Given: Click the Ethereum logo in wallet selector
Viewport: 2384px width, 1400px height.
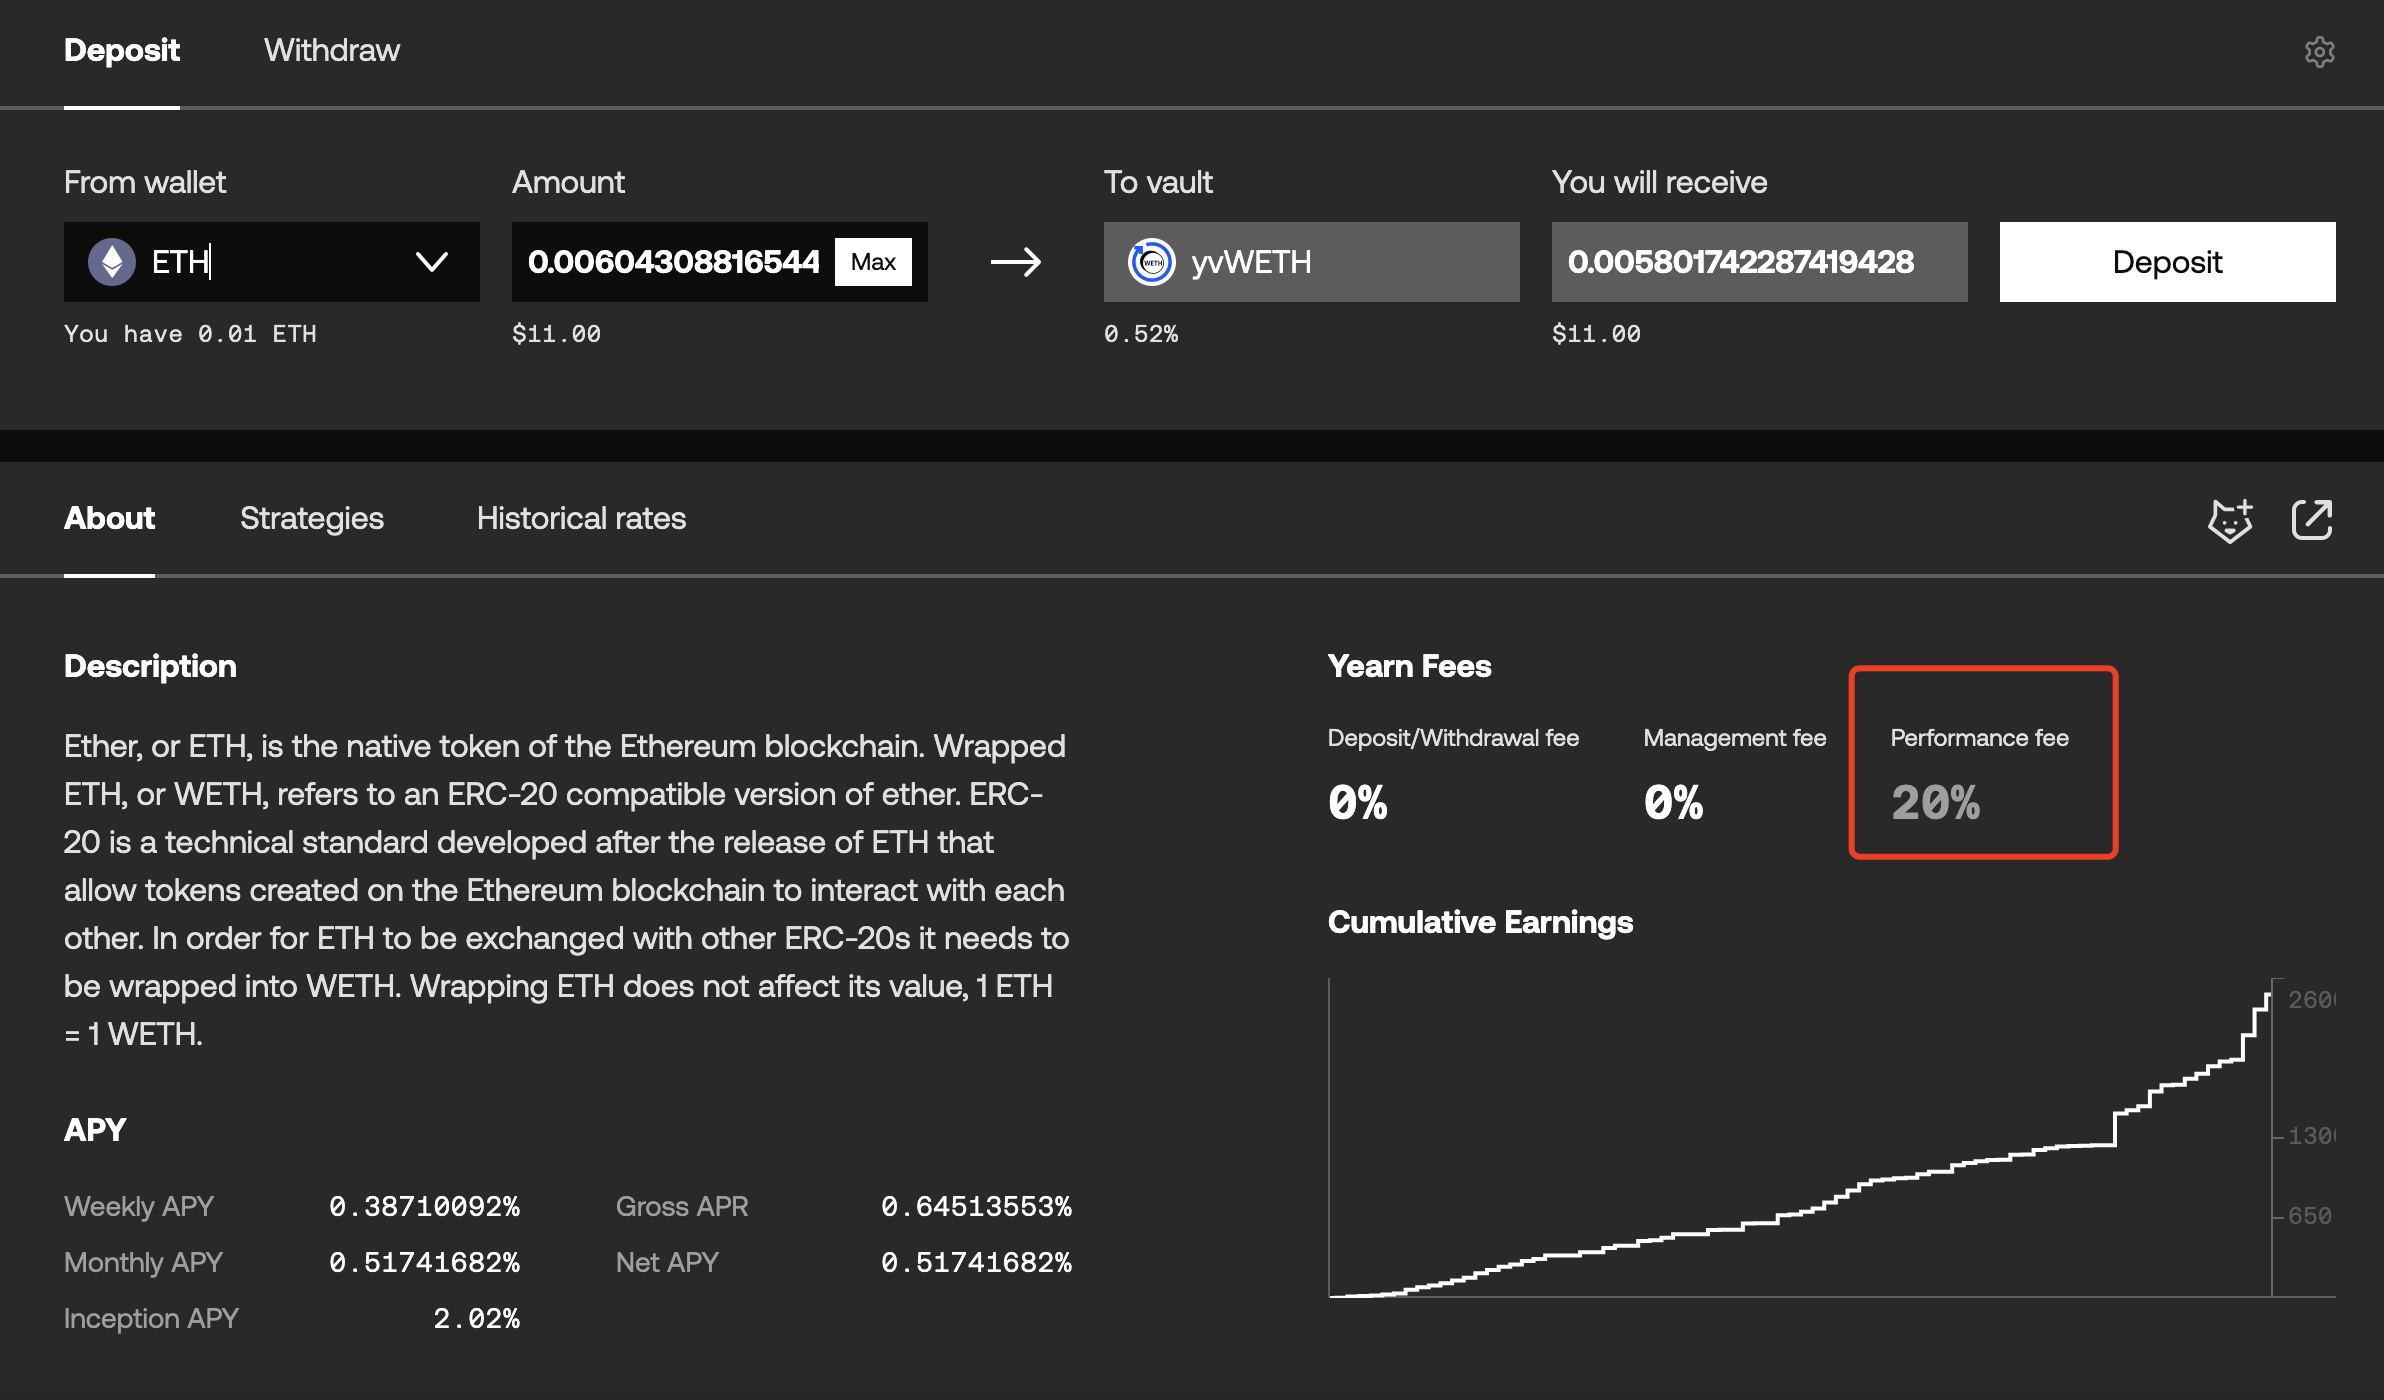Looking at the screenshot, I should [x=112, y=262].
